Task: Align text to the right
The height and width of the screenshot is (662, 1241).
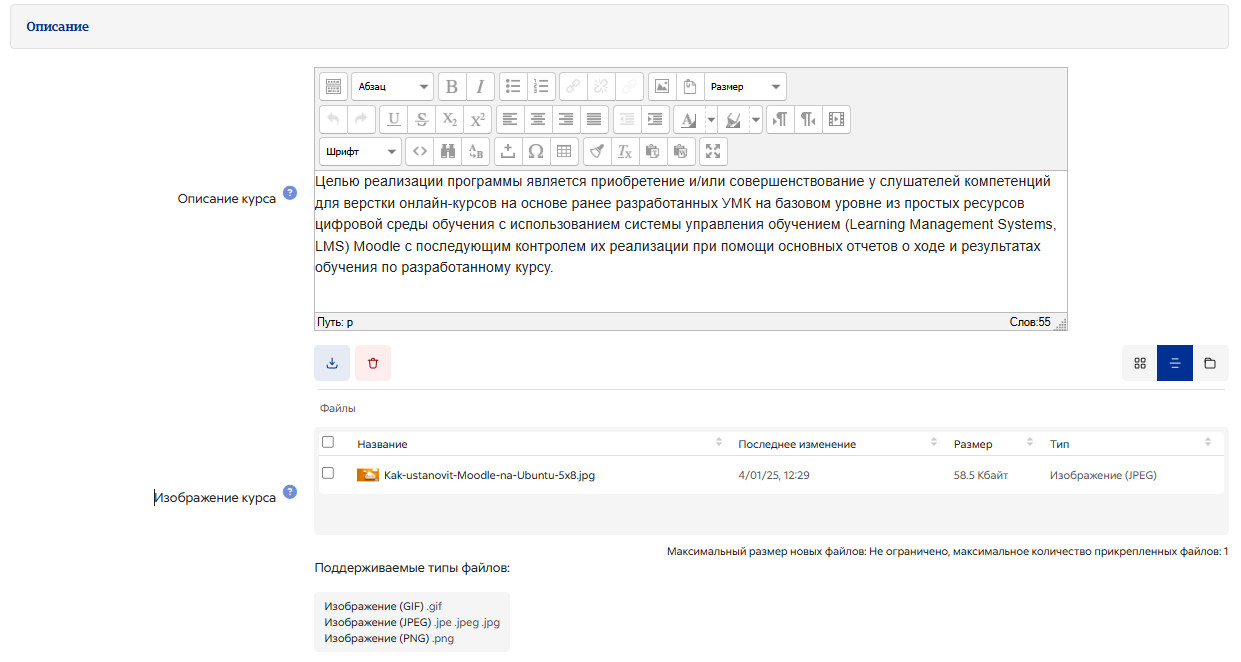Action: 566,120
